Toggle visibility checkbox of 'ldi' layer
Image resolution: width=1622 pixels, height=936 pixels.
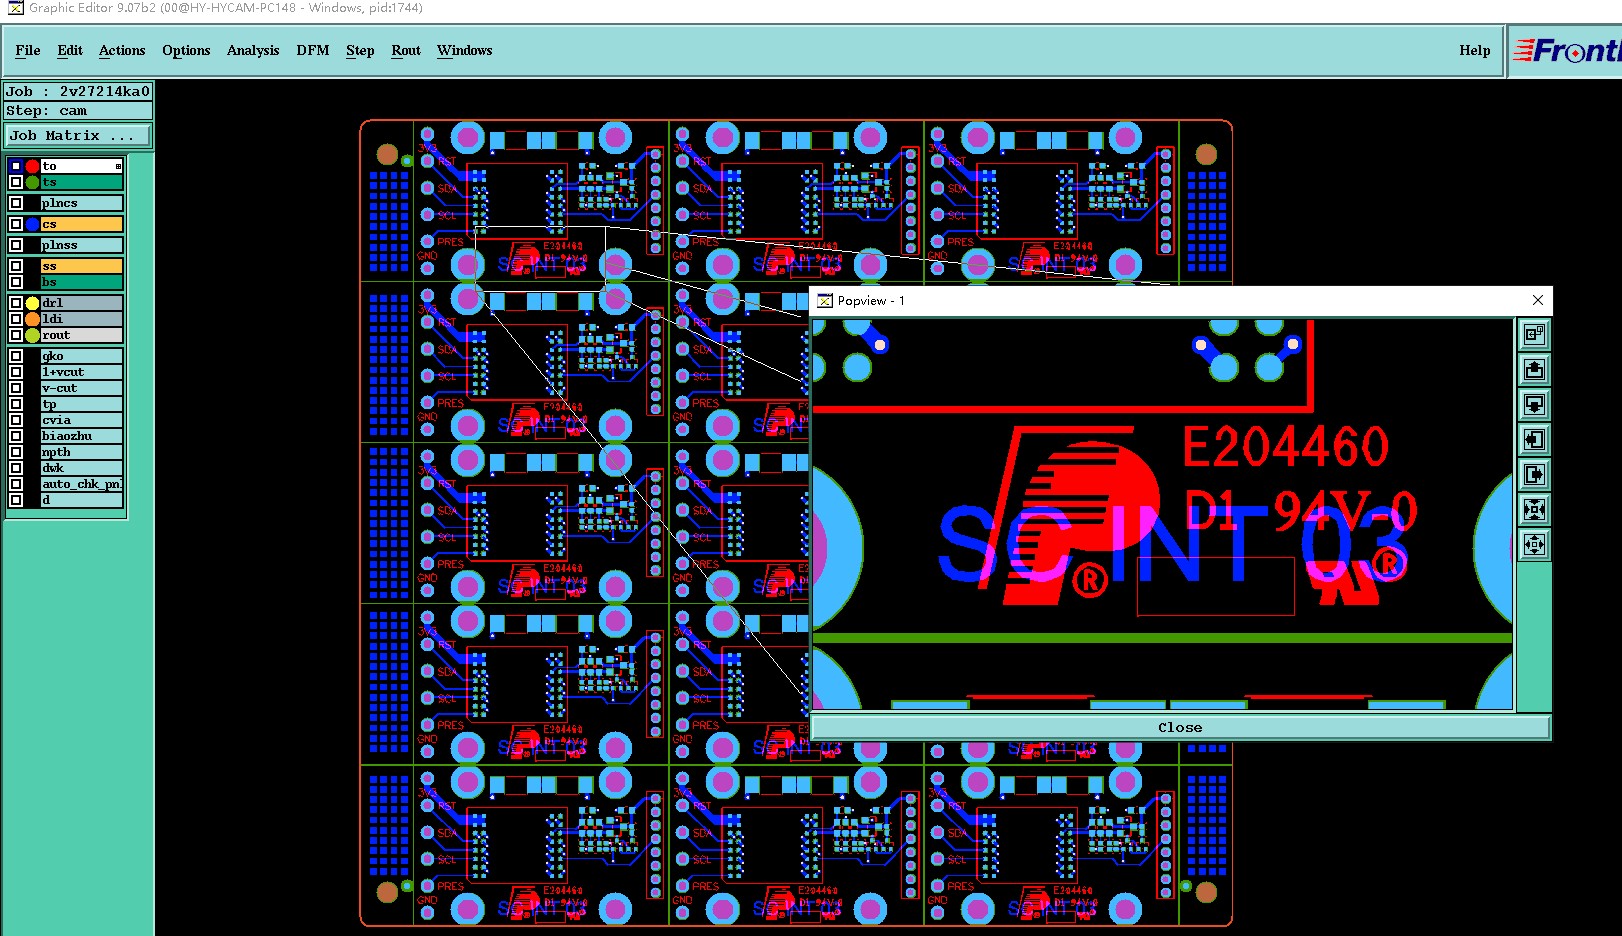[16, 319]
